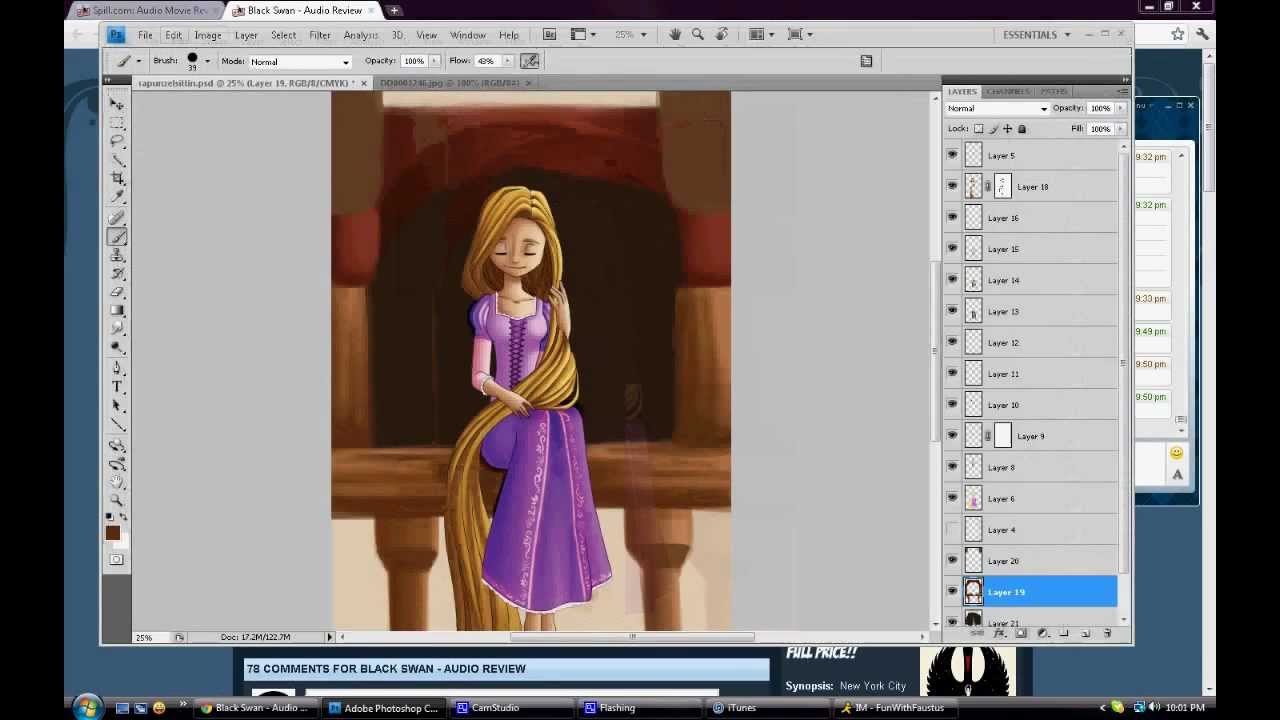Open the brush preset picker dropdown
The height and width of the screenshot is (720, 1280).
click(x=207, y=61)
